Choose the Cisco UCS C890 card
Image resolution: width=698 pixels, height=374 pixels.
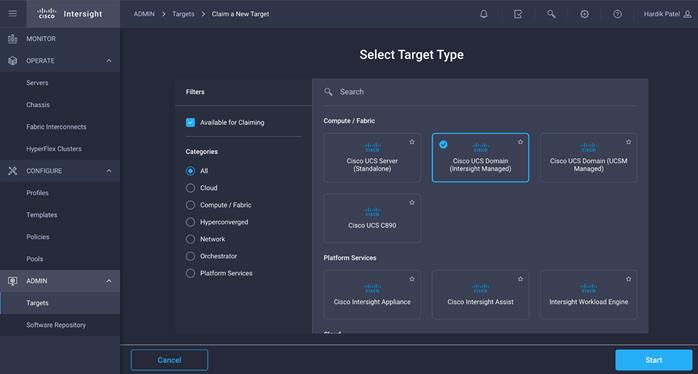(372, 218)
